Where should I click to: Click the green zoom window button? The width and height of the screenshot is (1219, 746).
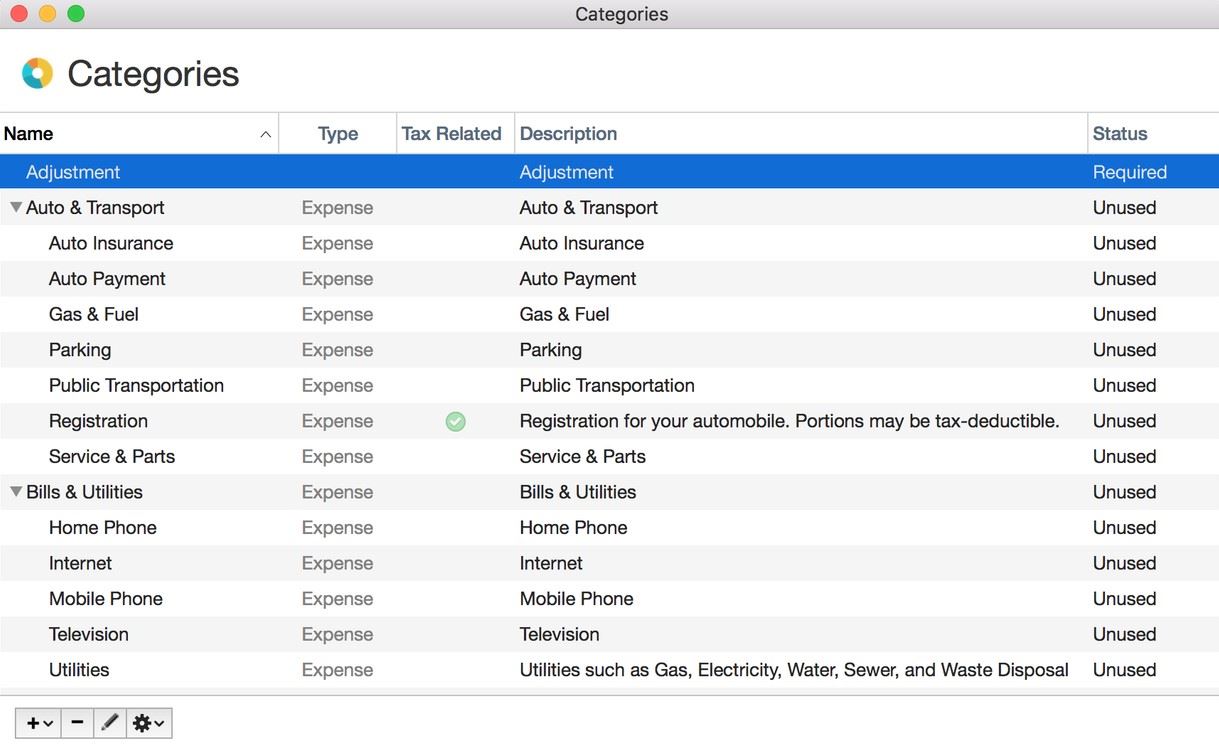76,14
